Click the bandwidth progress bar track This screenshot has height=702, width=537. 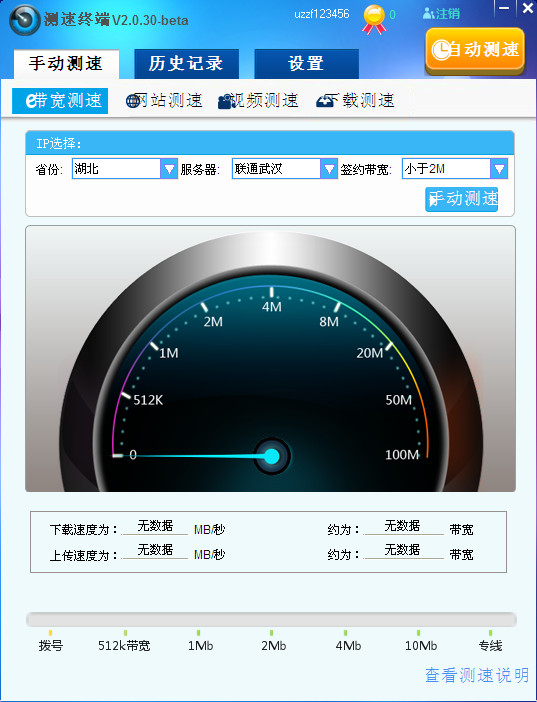[271, 620]
